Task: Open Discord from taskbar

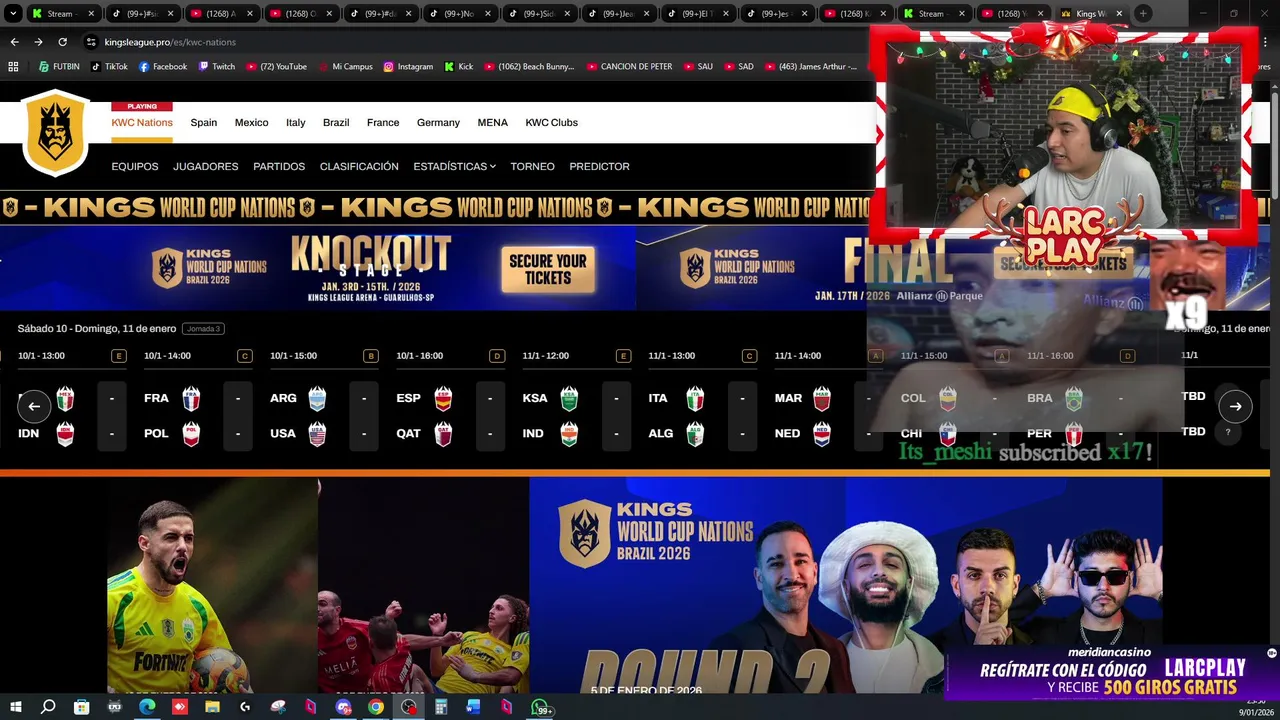Action: 343,707
